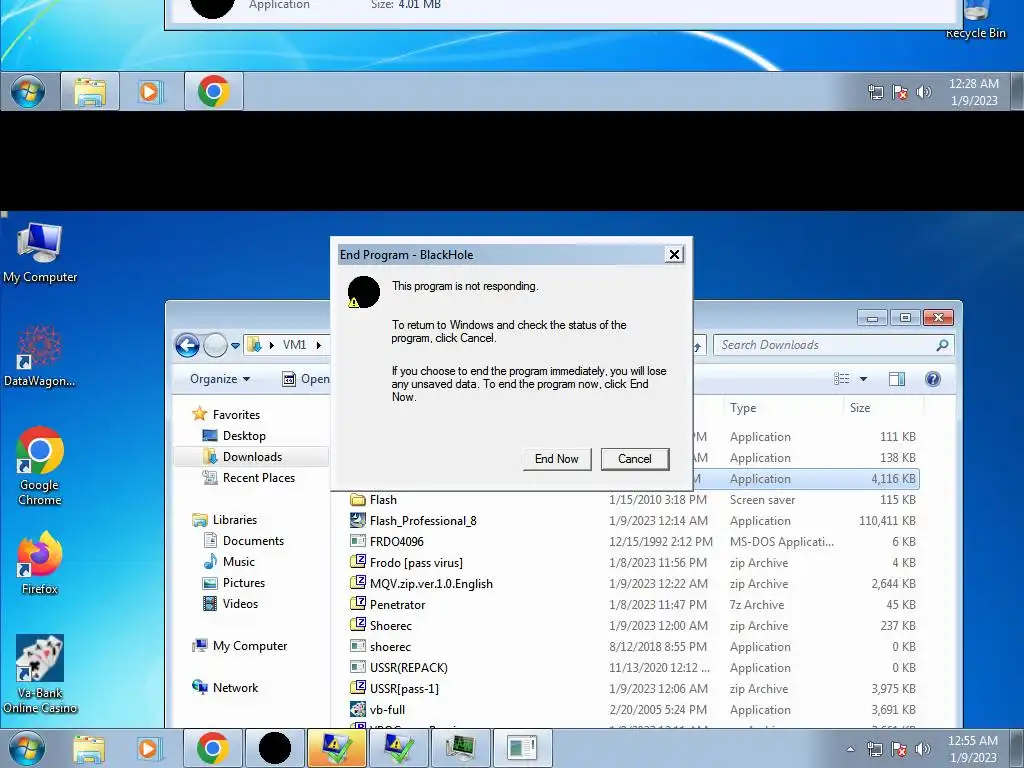Image resolution: width=1024 pixels, height=768 pixels.
Task: Select Downloads under Favorites
Action: [251, 456]
